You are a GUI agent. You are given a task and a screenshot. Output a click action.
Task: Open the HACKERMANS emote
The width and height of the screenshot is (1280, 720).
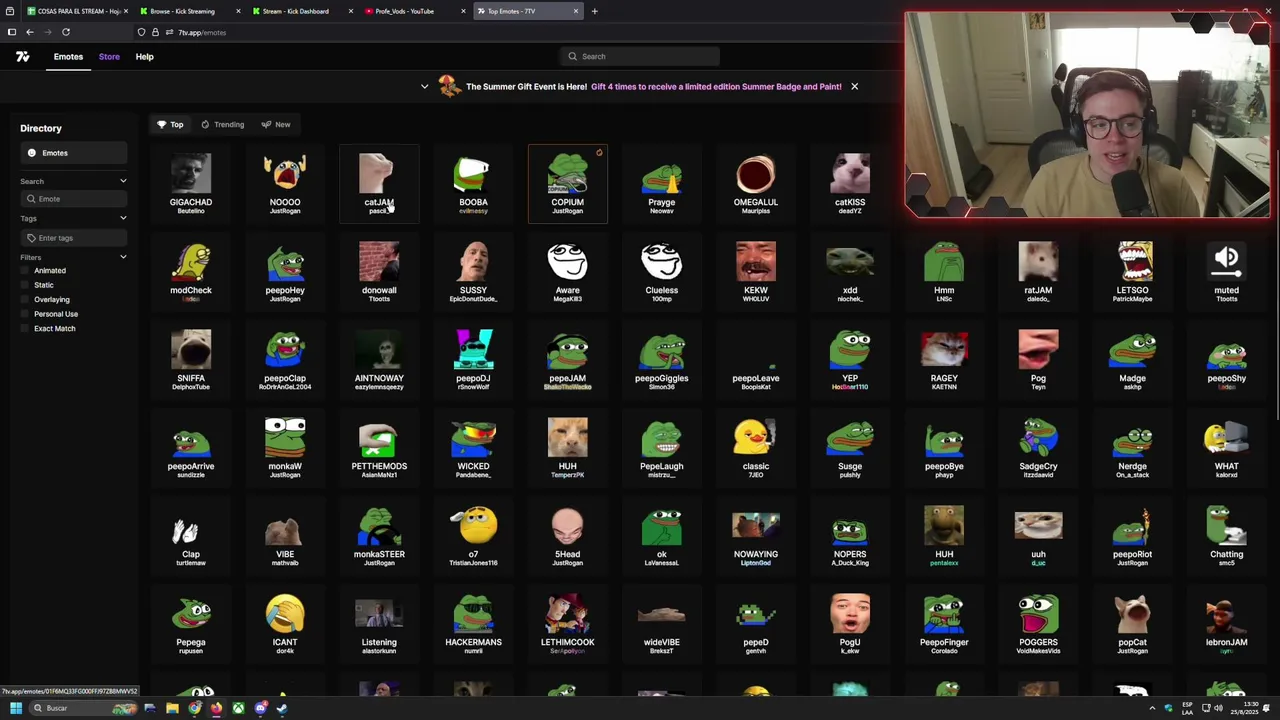tap(473, 624)
